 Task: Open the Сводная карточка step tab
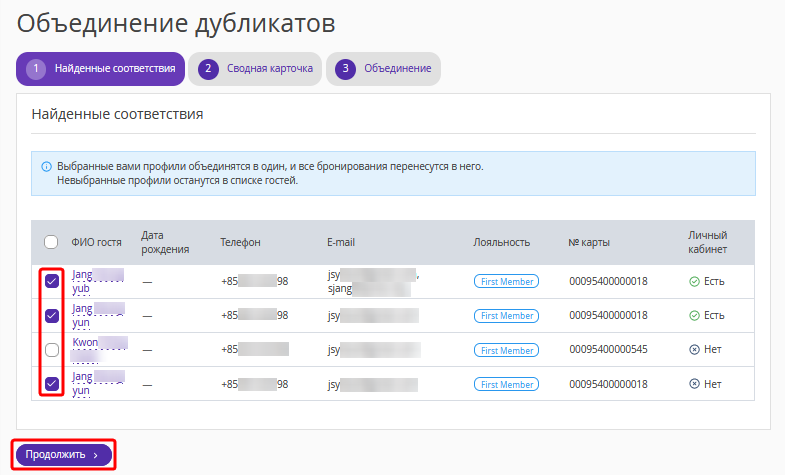click(256, 69)
